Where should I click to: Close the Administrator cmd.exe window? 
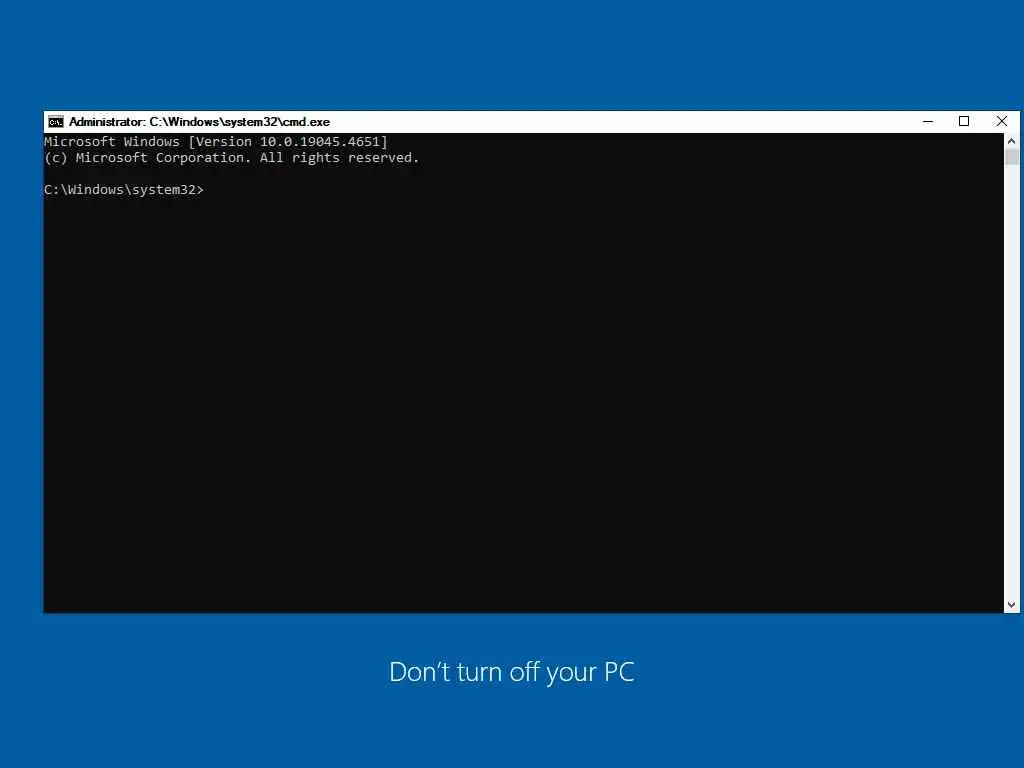click(x=1002, y=121)
